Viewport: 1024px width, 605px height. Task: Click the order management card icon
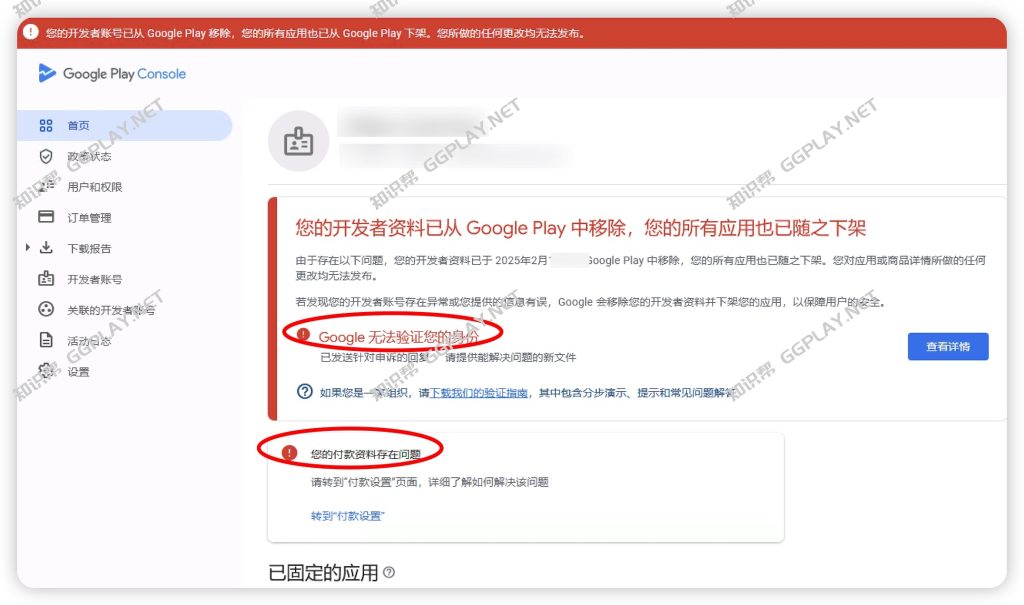coord(46,217)
